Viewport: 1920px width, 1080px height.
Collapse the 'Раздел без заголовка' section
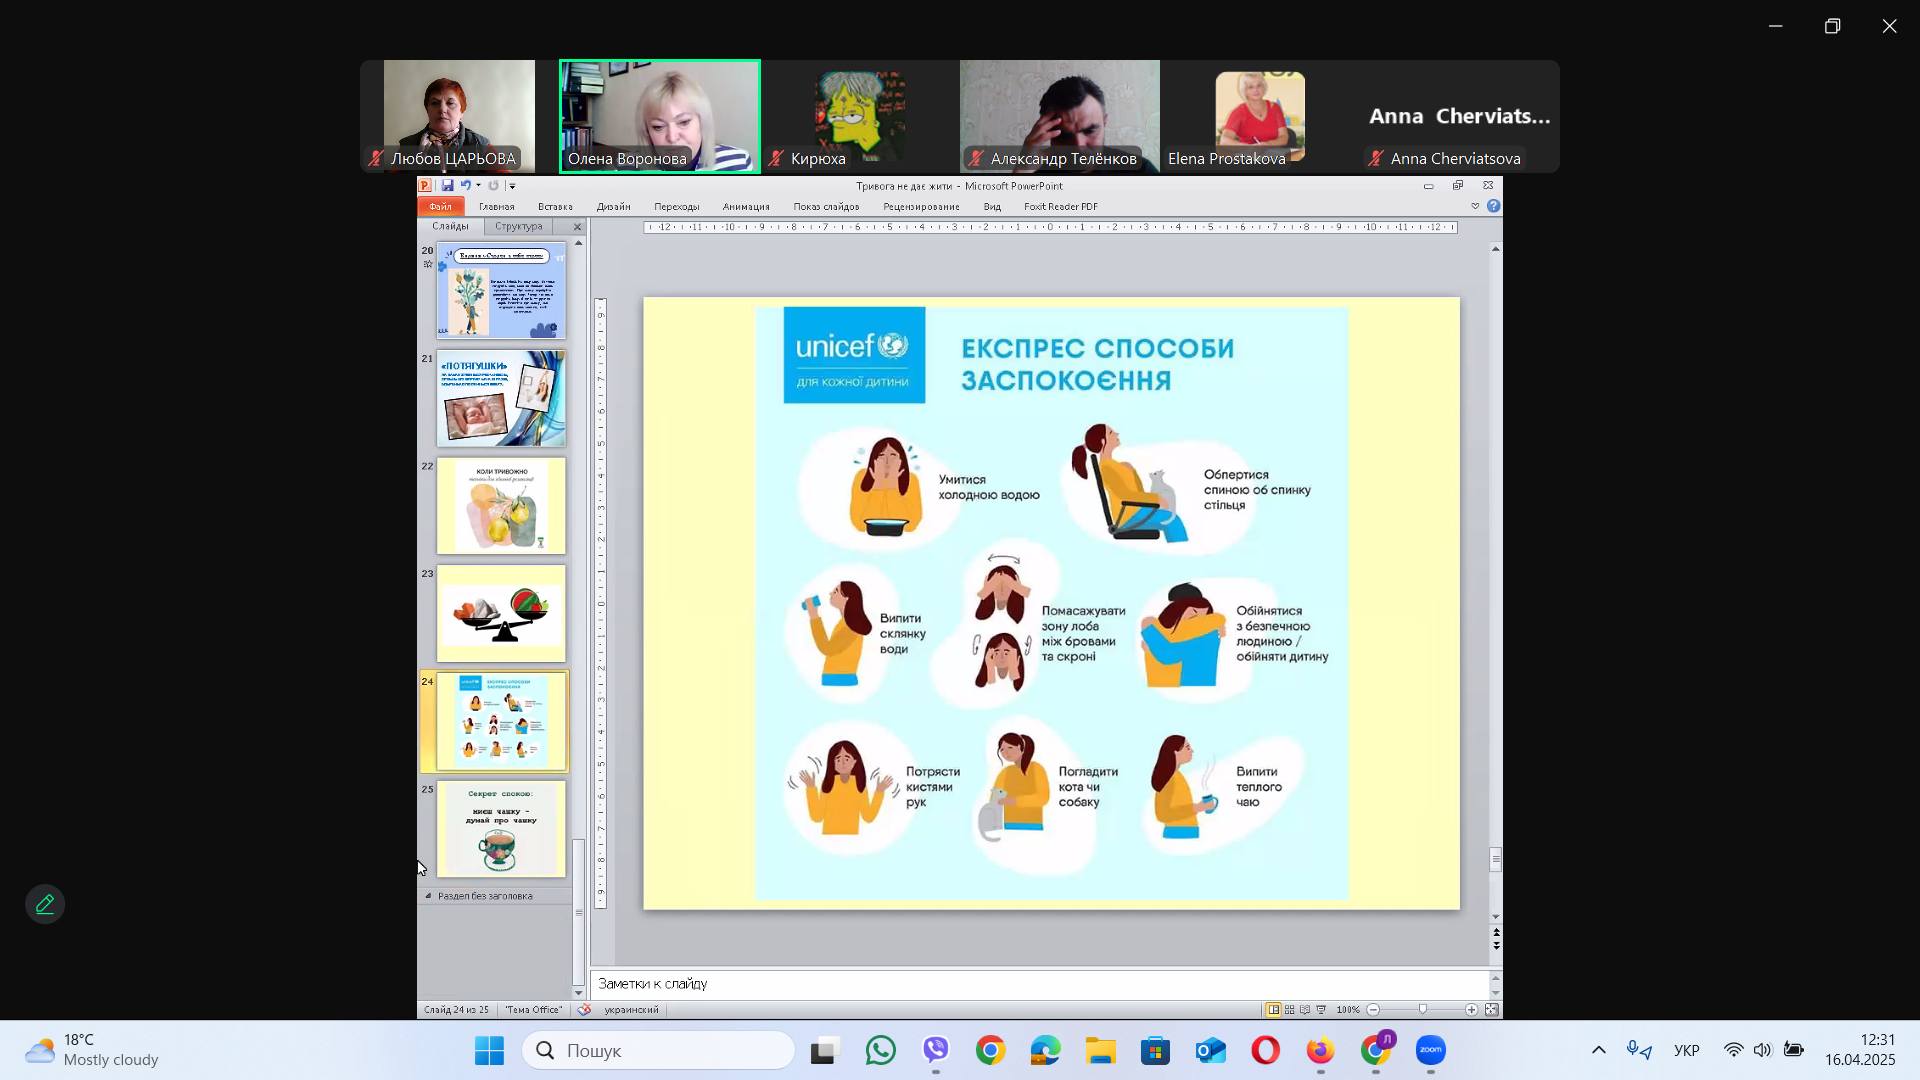coord(428,896)
